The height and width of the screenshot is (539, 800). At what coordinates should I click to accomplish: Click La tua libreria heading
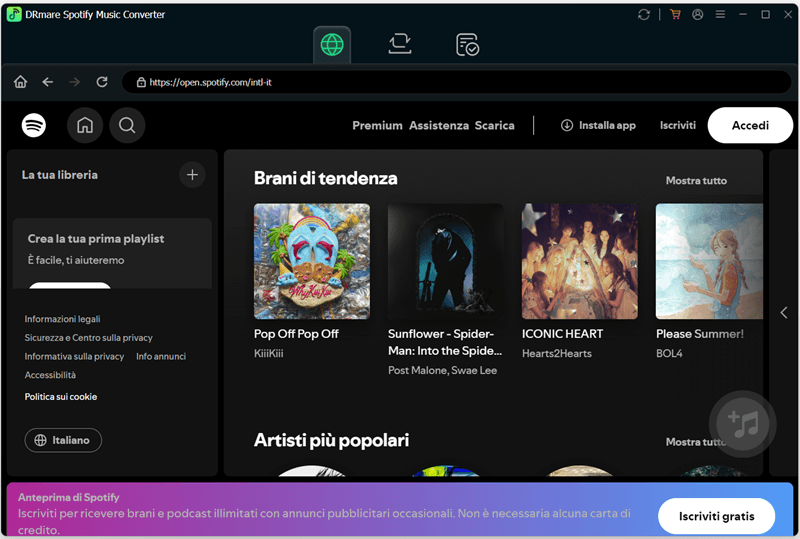click(x=60, y=175)
